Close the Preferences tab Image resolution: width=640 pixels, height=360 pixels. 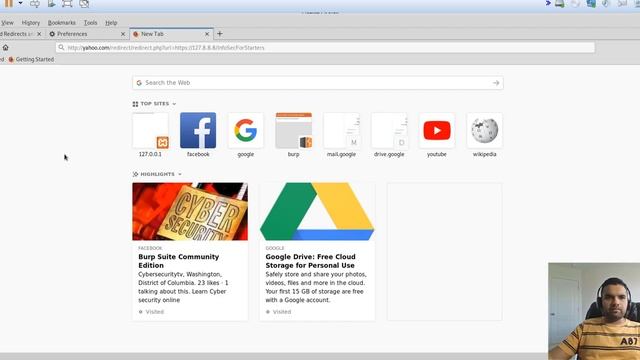click(123, 34)
